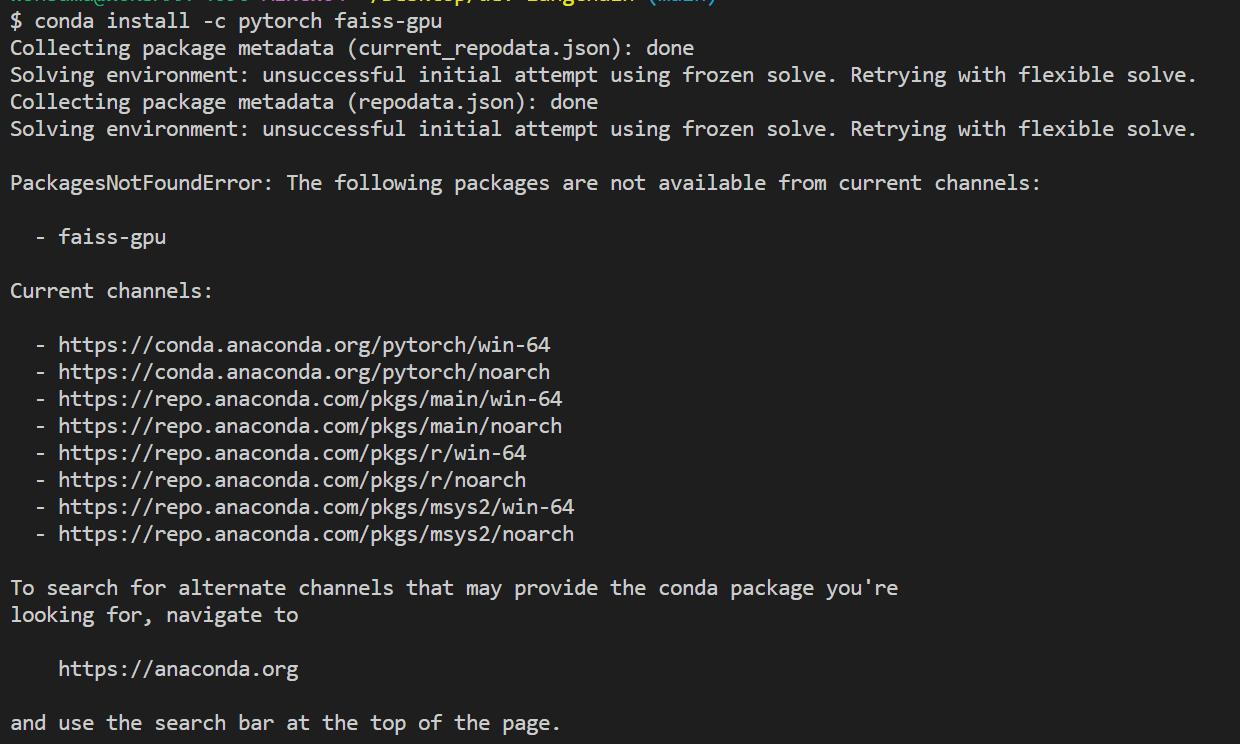The image size is (1240, 744).
Task: Open the pkgs/r/win-64 repo link
Action: (x=292, y=453)
